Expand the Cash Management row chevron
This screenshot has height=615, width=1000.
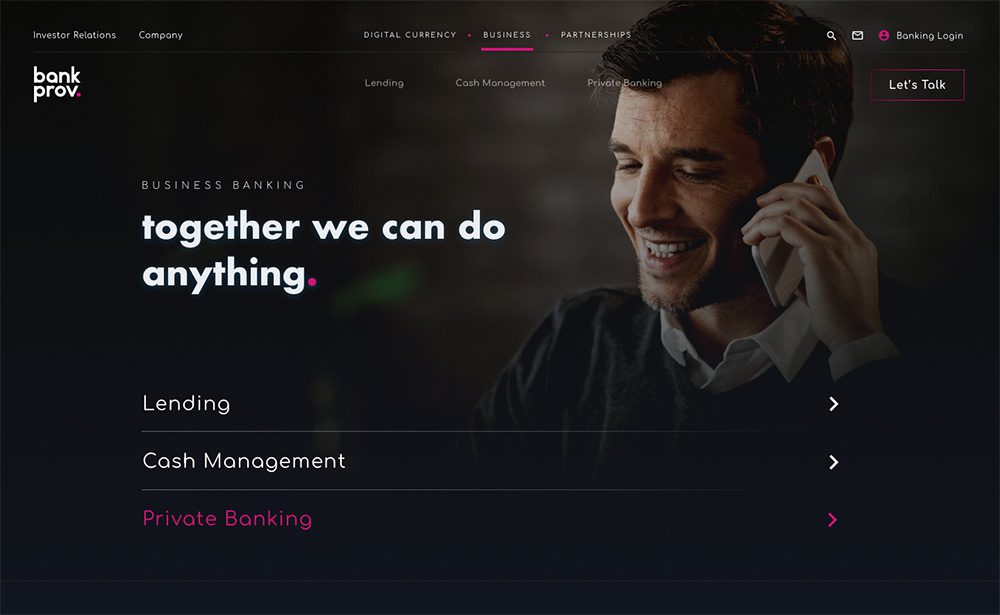pyautogui.click(x=833, y=462)
